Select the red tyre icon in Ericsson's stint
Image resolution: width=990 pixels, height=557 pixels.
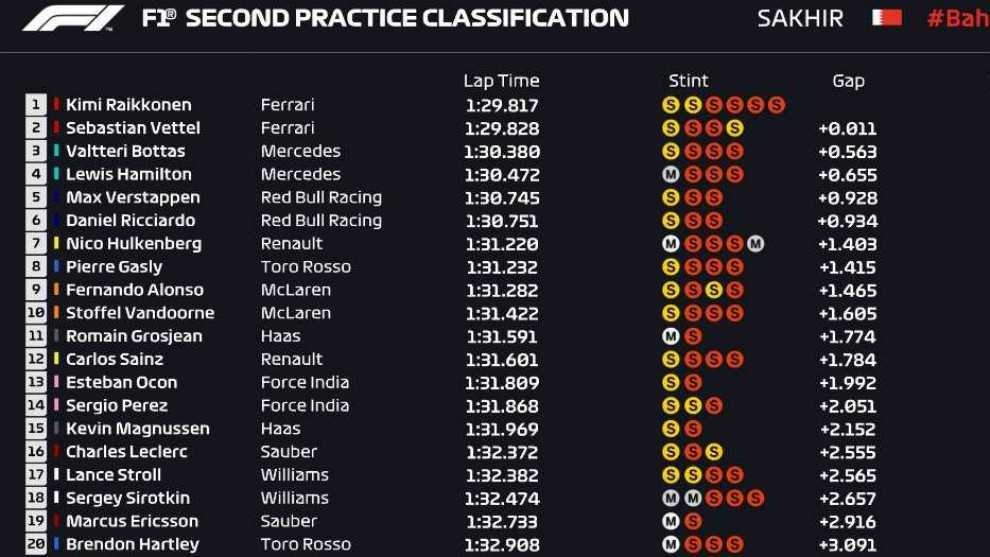(x=692, y=521)
